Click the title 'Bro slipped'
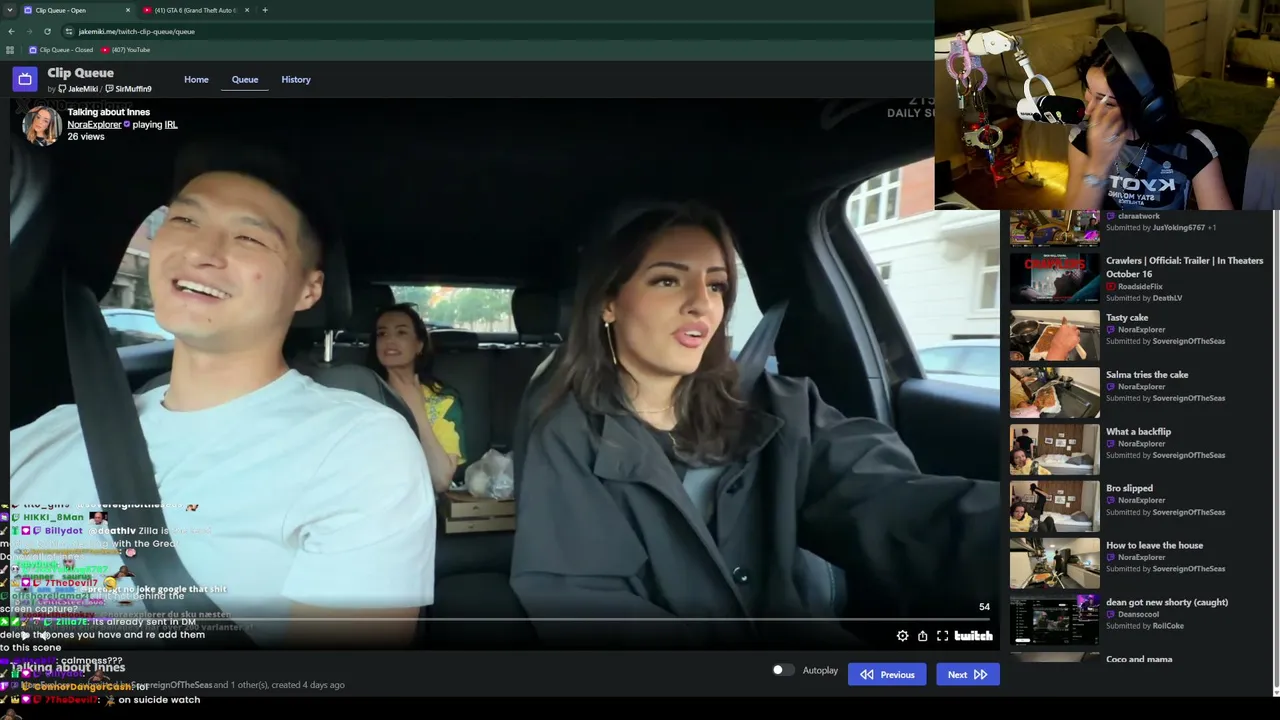The image size is (1280, 720). pos(1129,489)
